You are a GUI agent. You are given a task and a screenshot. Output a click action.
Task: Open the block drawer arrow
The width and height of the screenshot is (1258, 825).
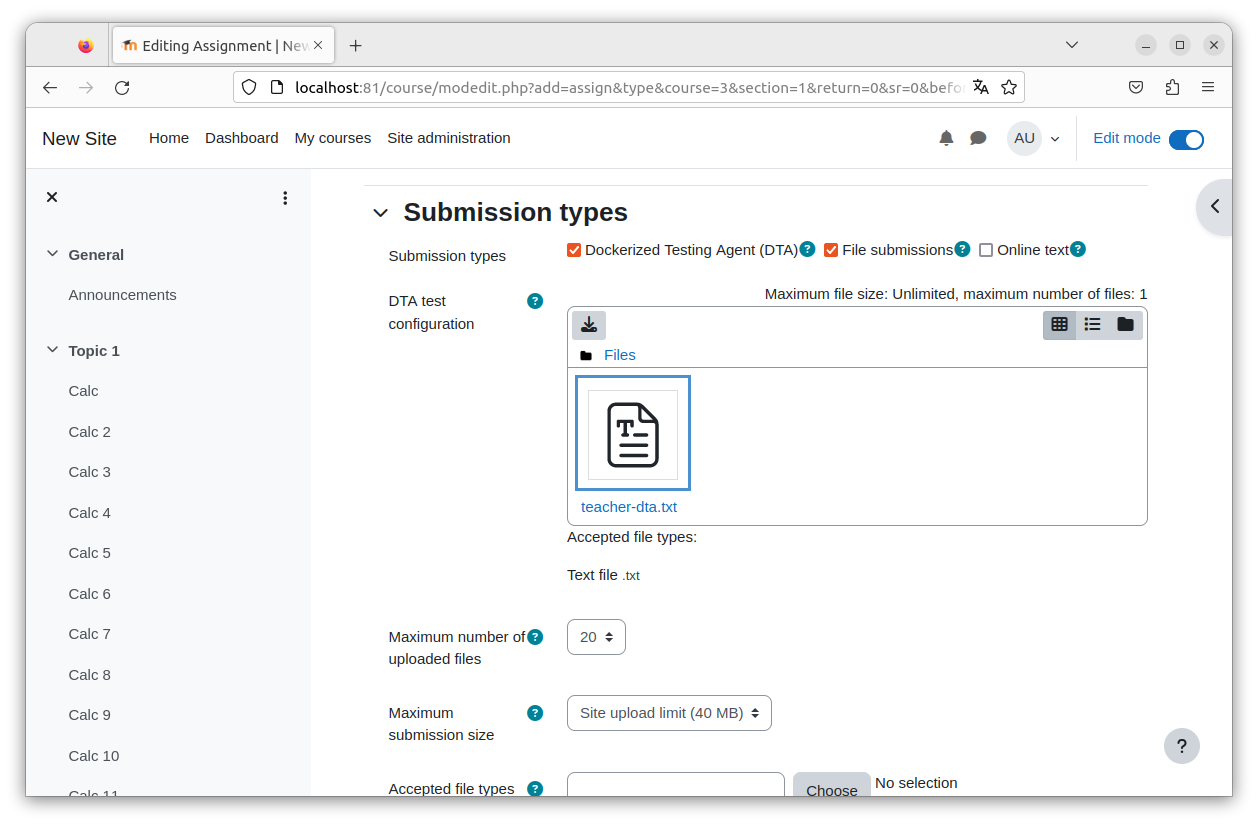(1215, 207)
